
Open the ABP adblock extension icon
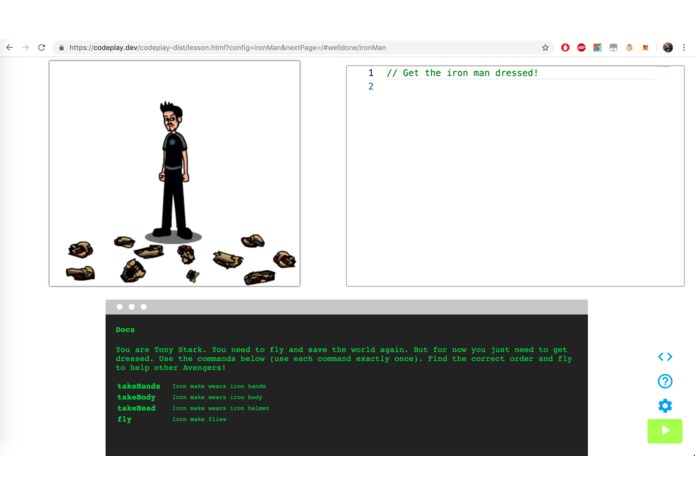(x=581, y=47)
